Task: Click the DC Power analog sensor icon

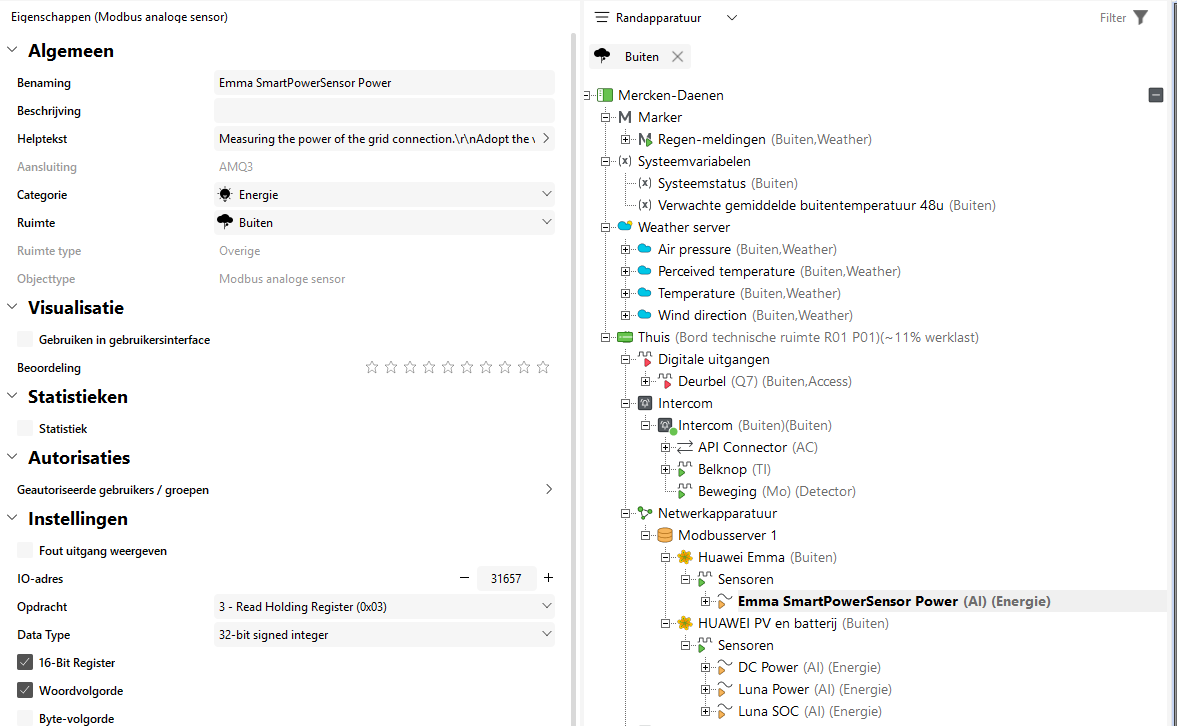Action: tap(724, 667)
